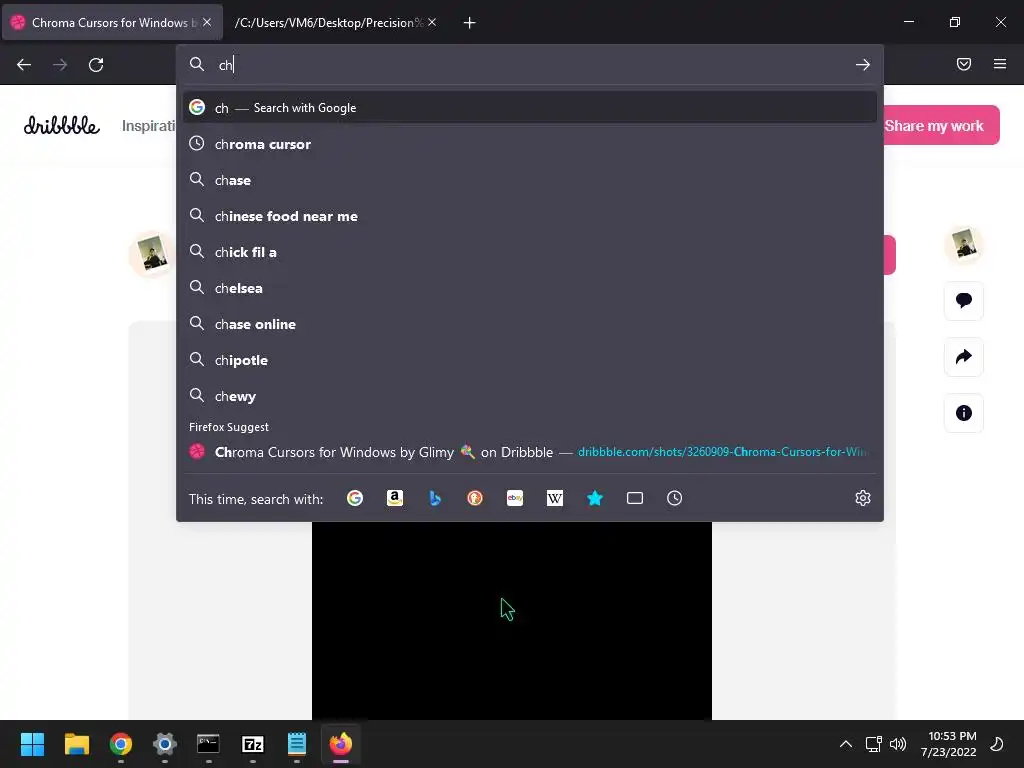
Task: Click the Go arrow in the address bar
Action: [x=863, y=65]
